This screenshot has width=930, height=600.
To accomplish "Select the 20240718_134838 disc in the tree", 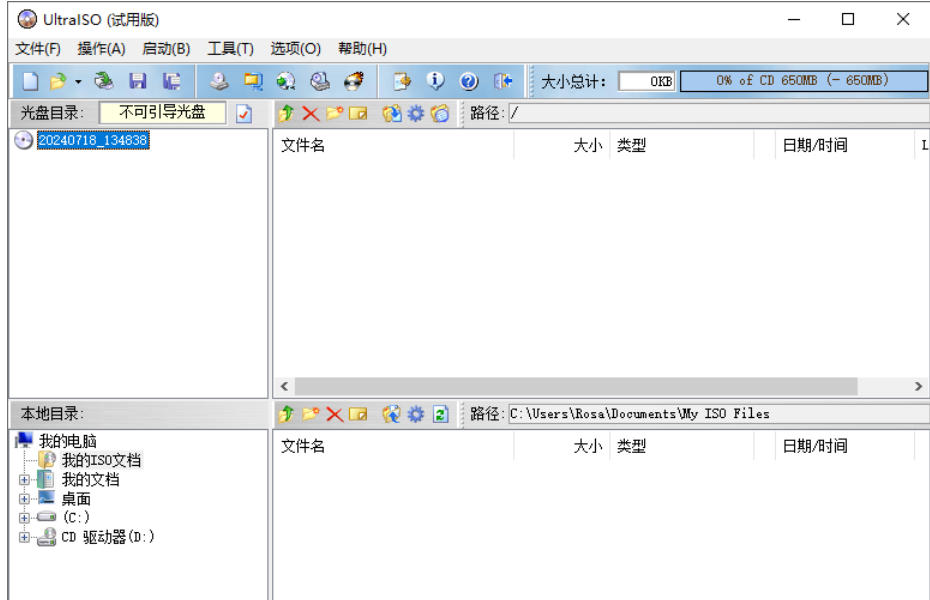I will pyautogui.click(x=93, y=141).
